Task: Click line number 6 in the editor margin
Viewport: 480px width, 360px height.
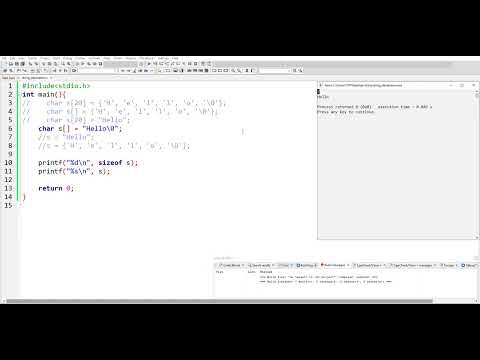Action: [x=10, y=129]
